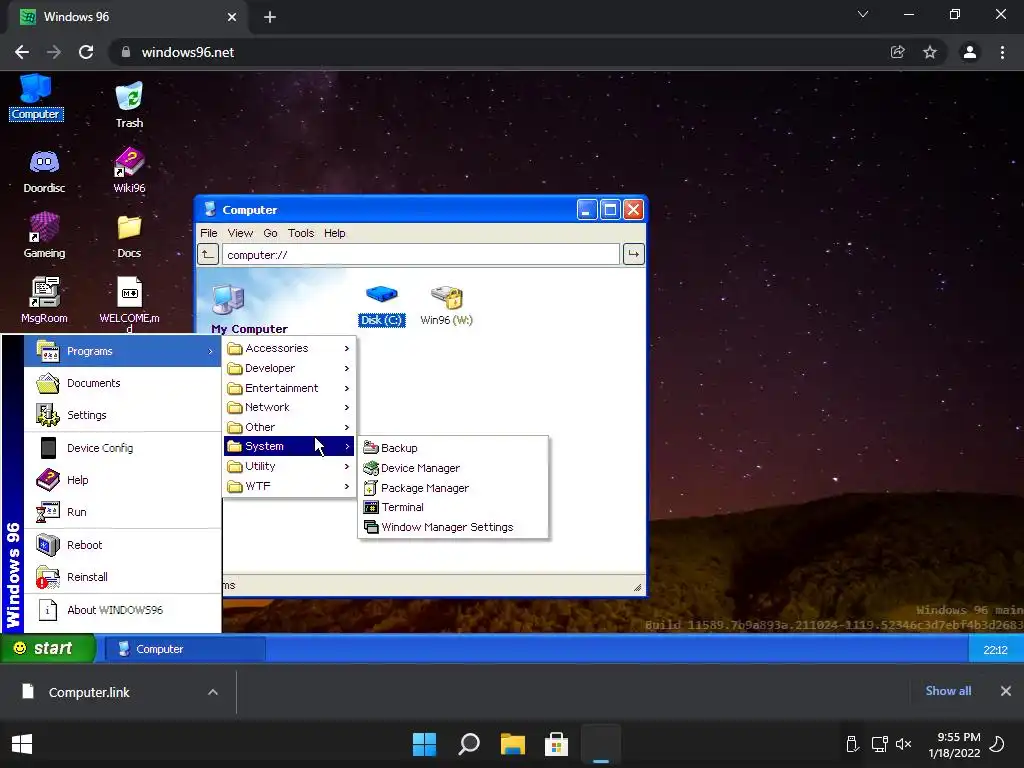
Task: Choose Run in the start menu
Action: pyautogui.click(x=123, y=512)
